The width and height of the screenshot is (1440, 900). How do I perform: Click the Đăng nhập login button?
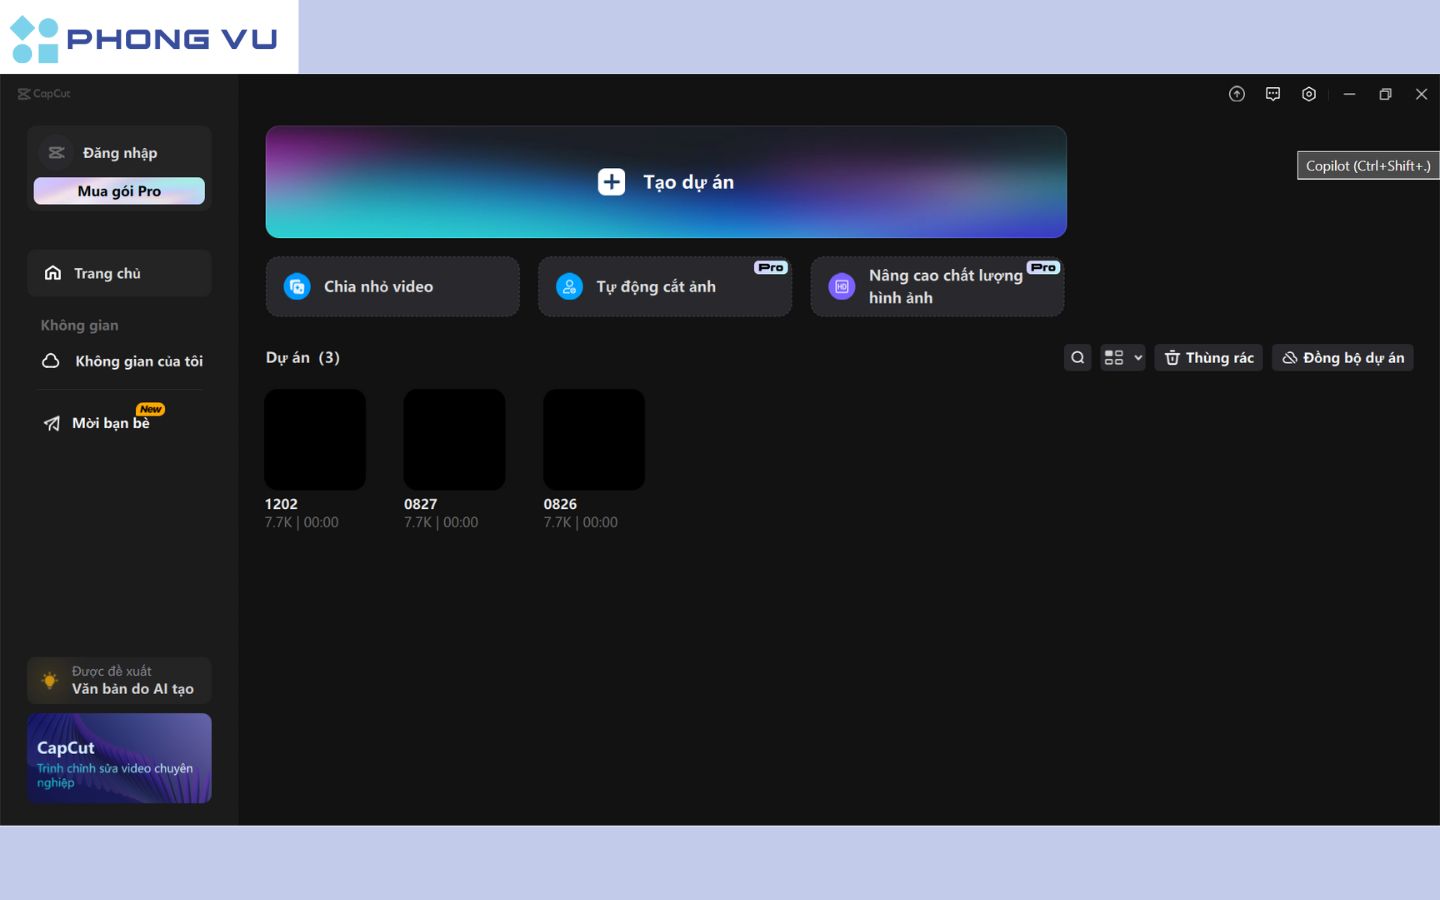tap(119, 153)
